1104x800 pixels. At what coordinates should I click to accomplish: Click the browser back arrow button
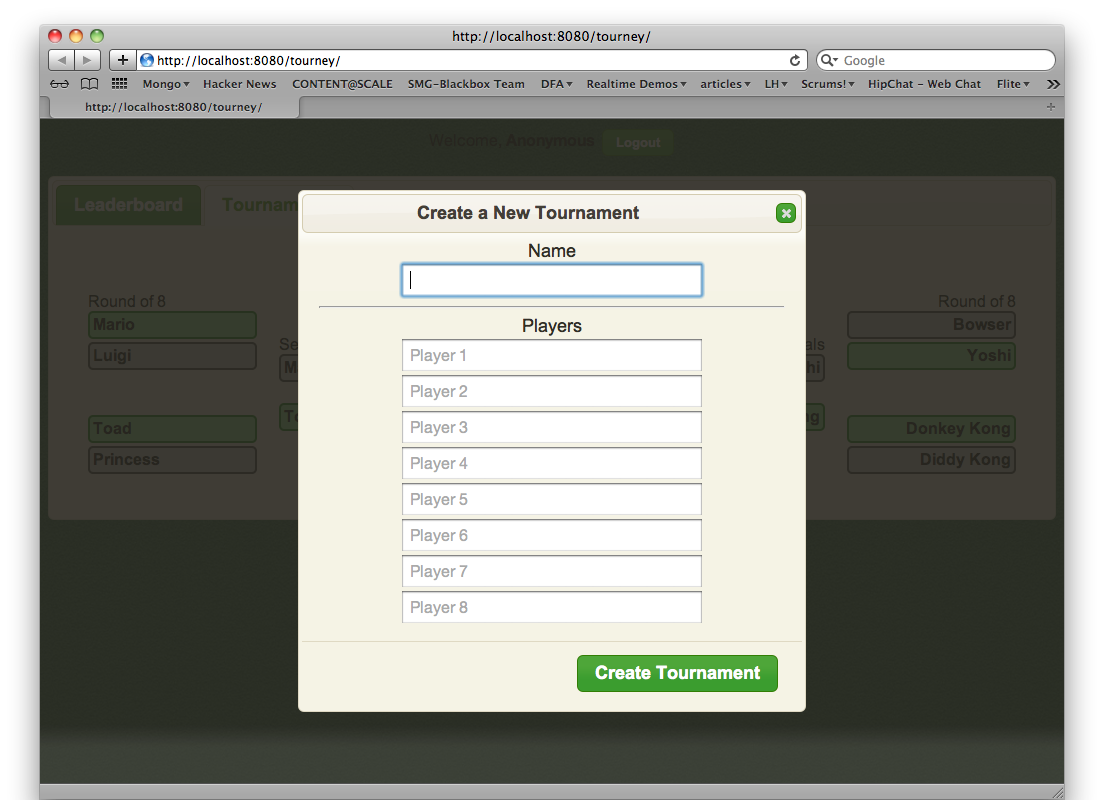(x=62, y=60)
